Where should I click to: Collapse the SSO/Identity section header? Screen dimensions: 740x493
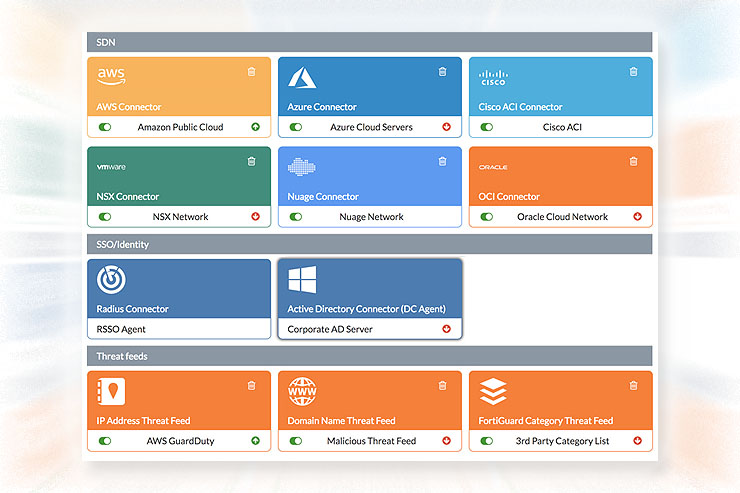point(369,244)
